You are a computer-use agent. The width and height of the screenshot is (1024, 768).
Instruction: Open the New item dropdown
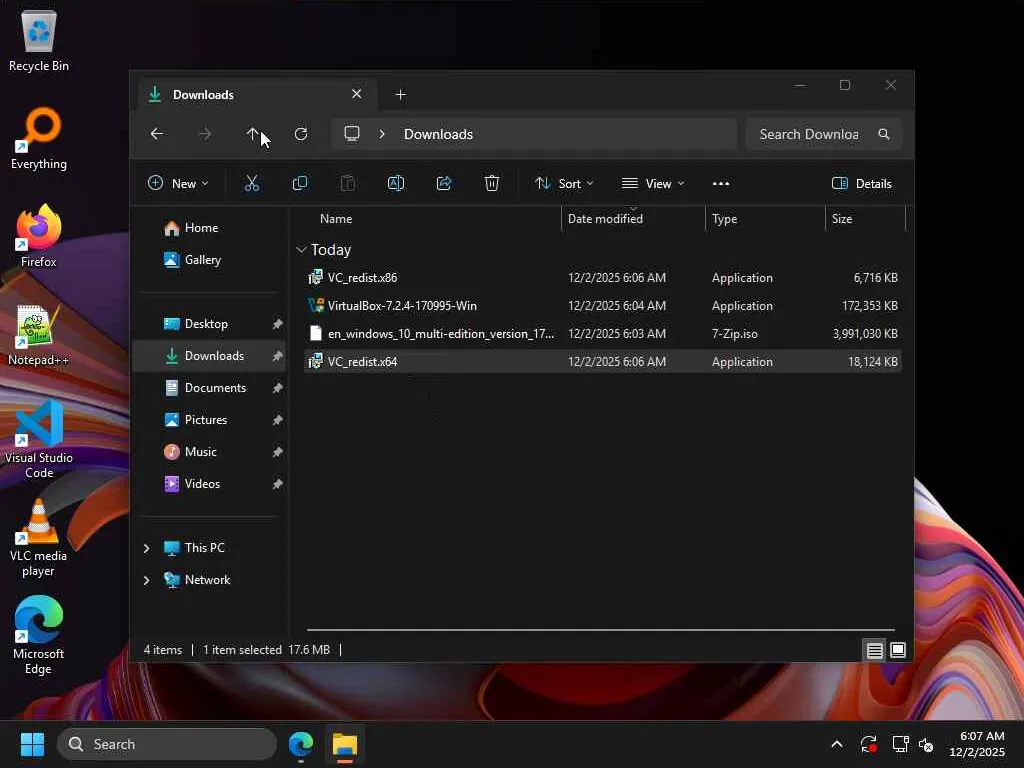click(x=178, y=183)
